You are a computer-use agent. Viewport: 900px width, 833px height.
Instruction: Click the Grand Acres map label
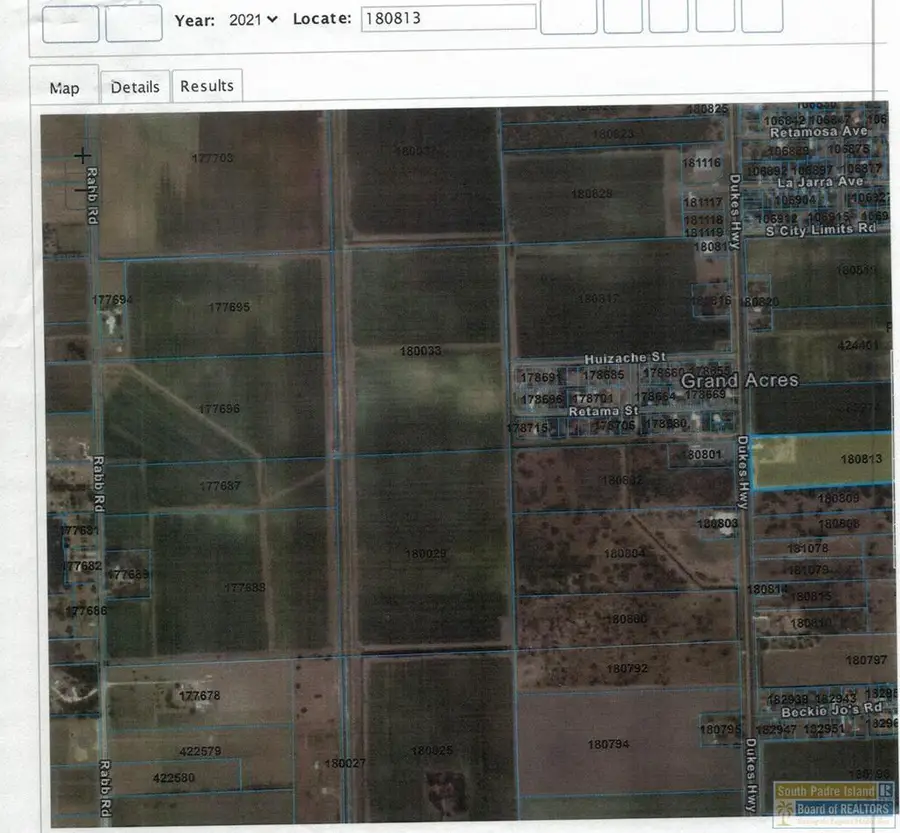pyautogui.click(x=740, y=381)
